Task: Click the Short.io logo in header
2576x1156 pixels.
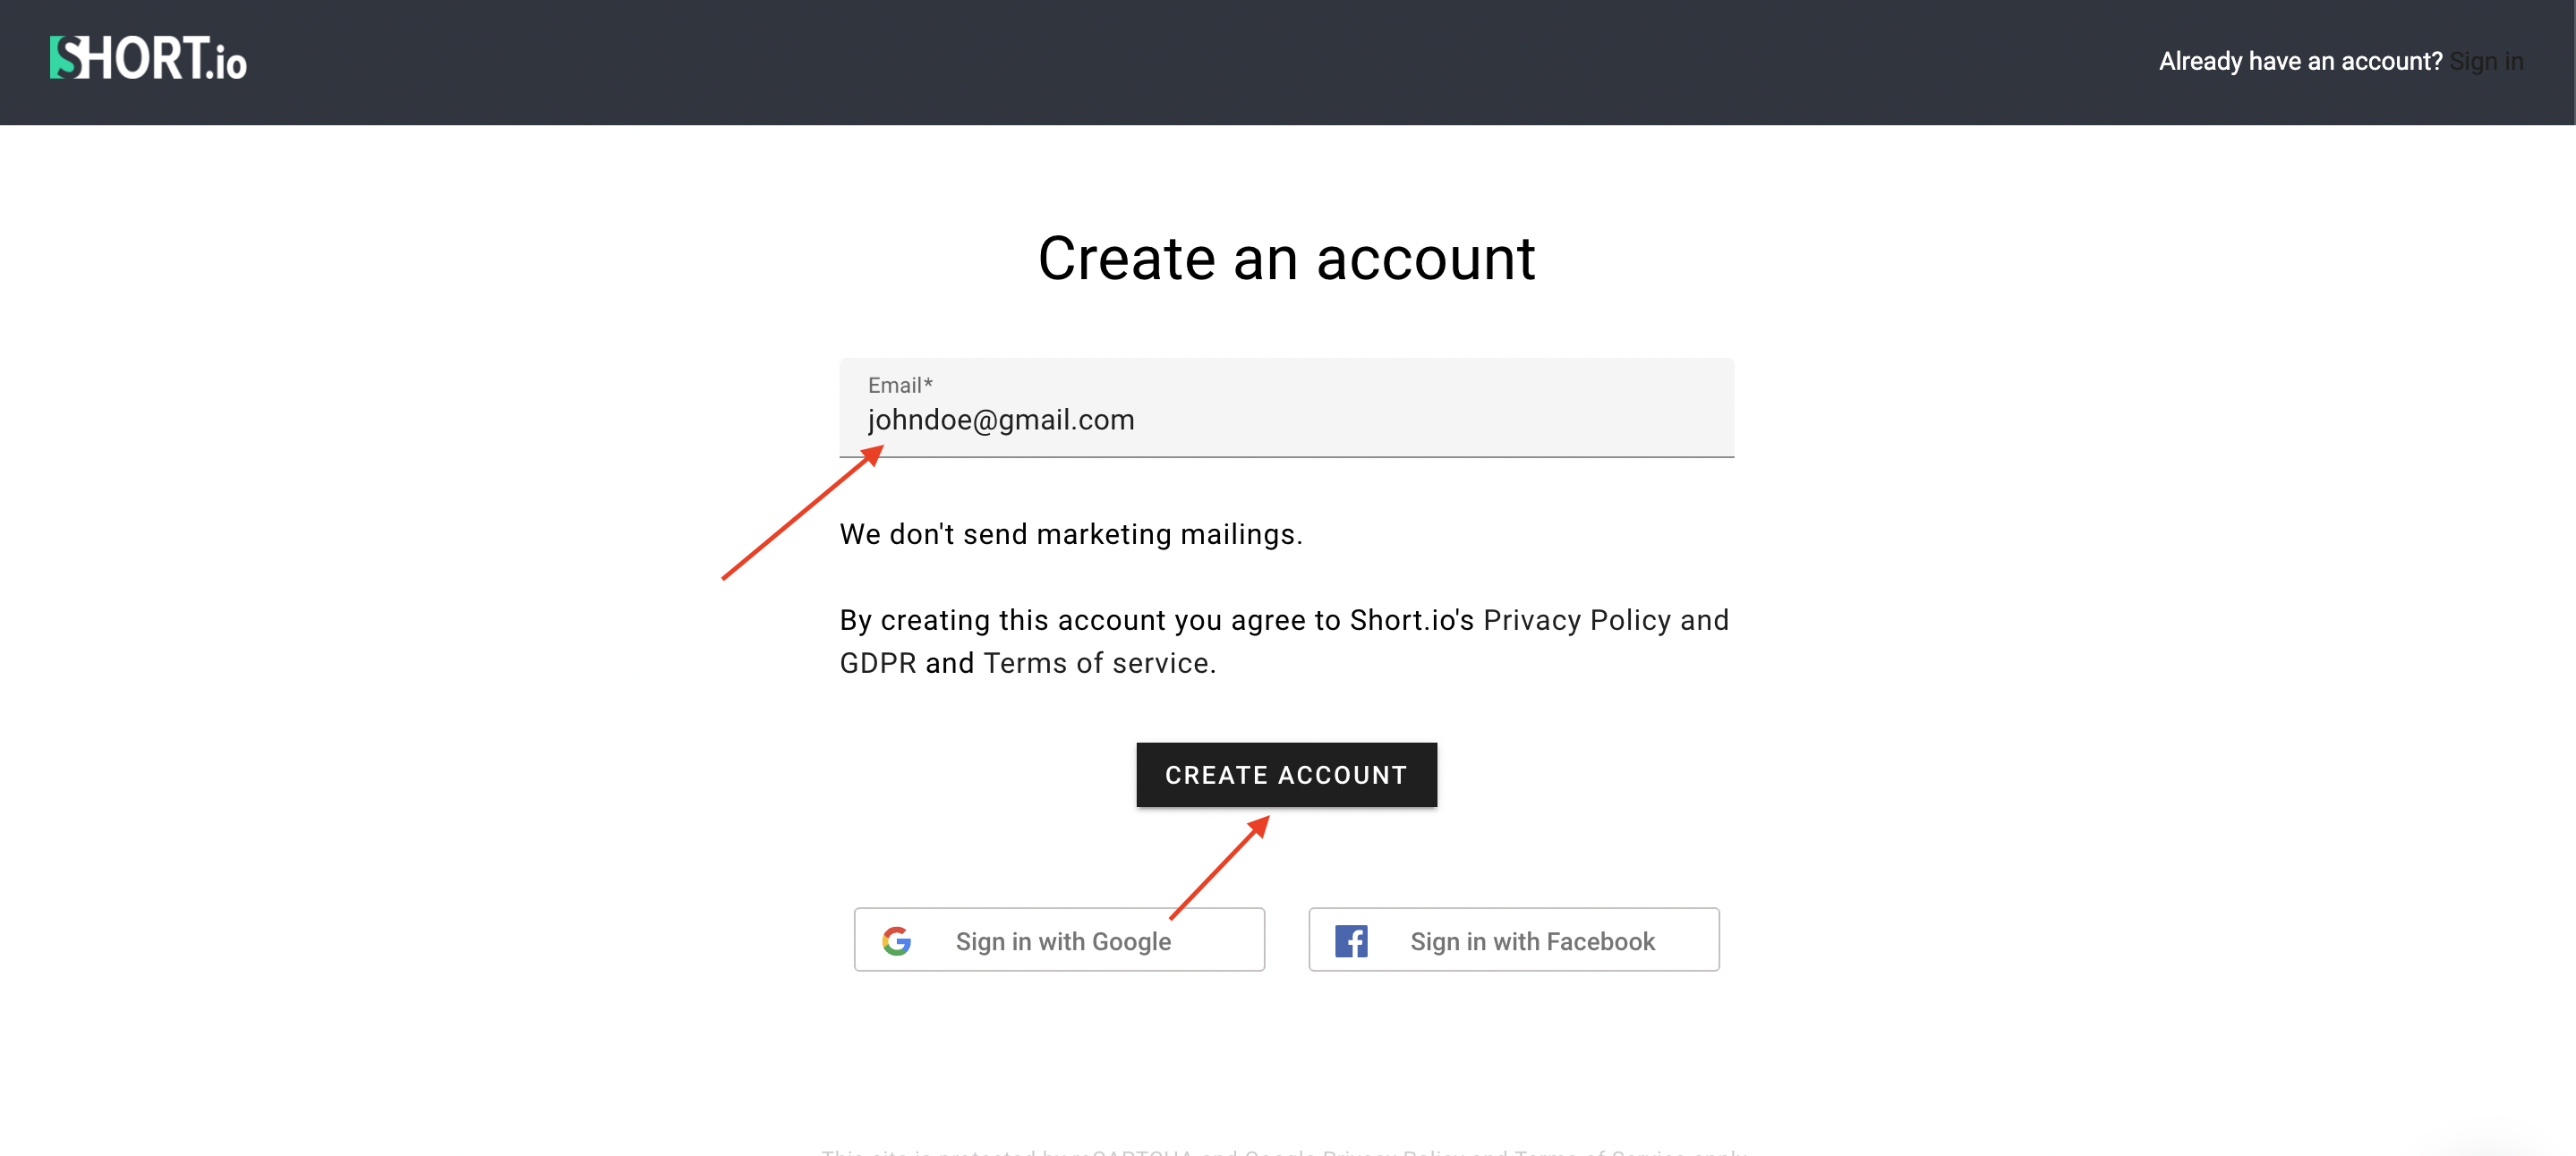Action: [x=148, y=59]
